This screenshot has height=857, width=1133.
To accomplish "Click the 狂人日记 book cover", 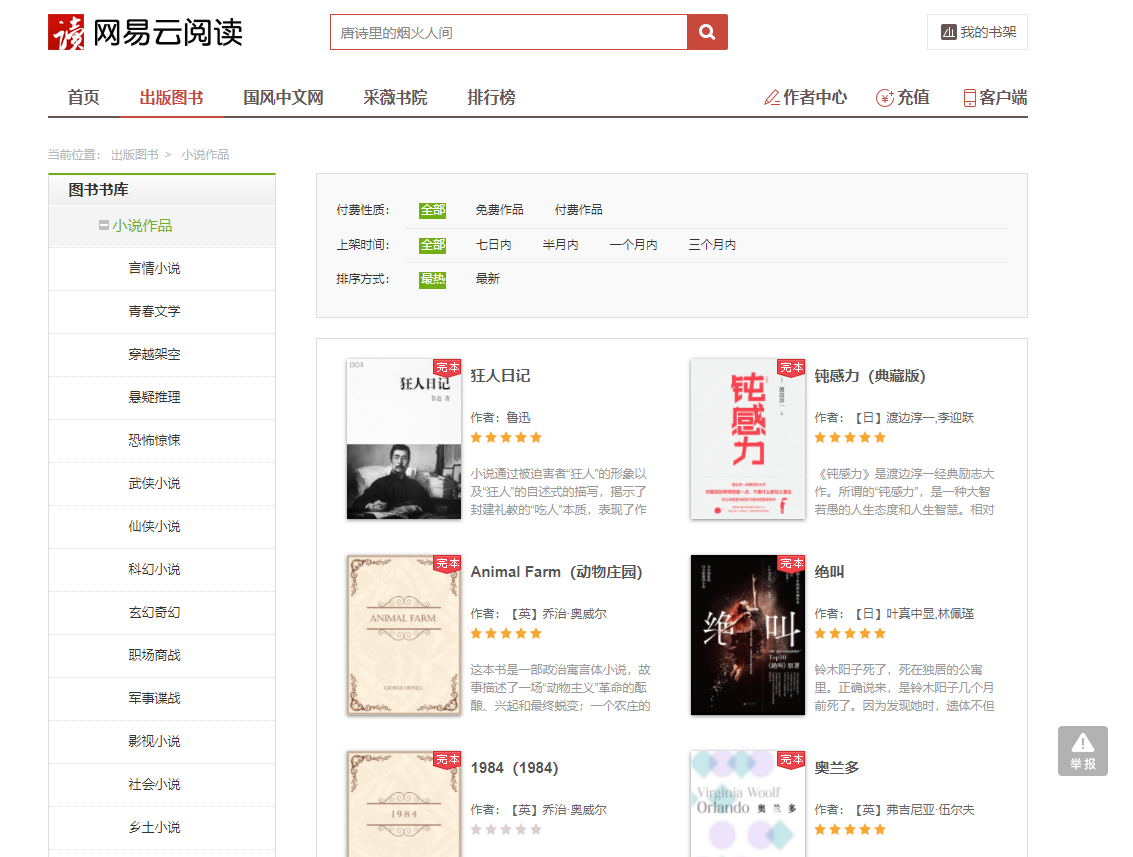I will (404, 439).
